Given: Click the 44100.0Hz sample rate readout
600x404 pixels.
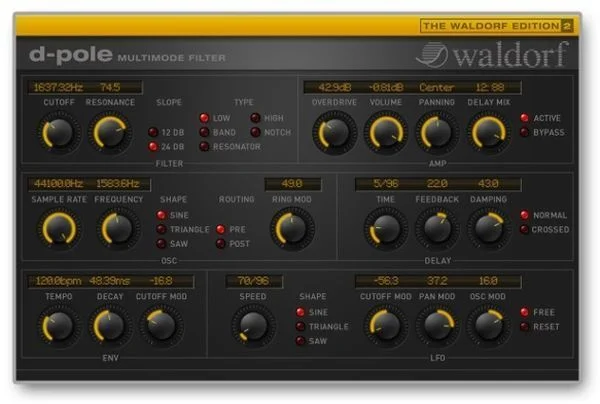Looking at the screenshot, I should [58, 184].
